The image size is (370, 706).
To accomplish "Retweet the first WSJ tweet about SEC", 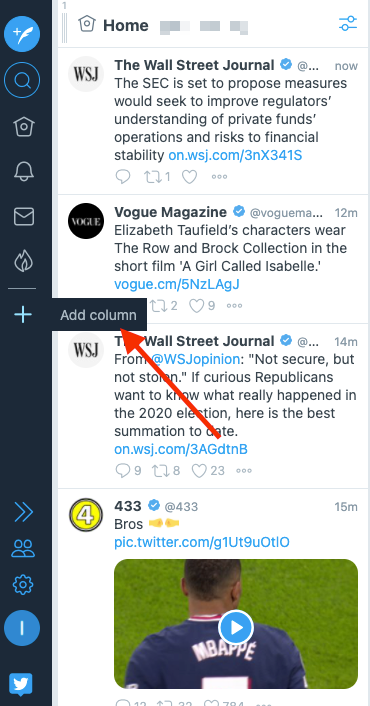I will [152, 177].
